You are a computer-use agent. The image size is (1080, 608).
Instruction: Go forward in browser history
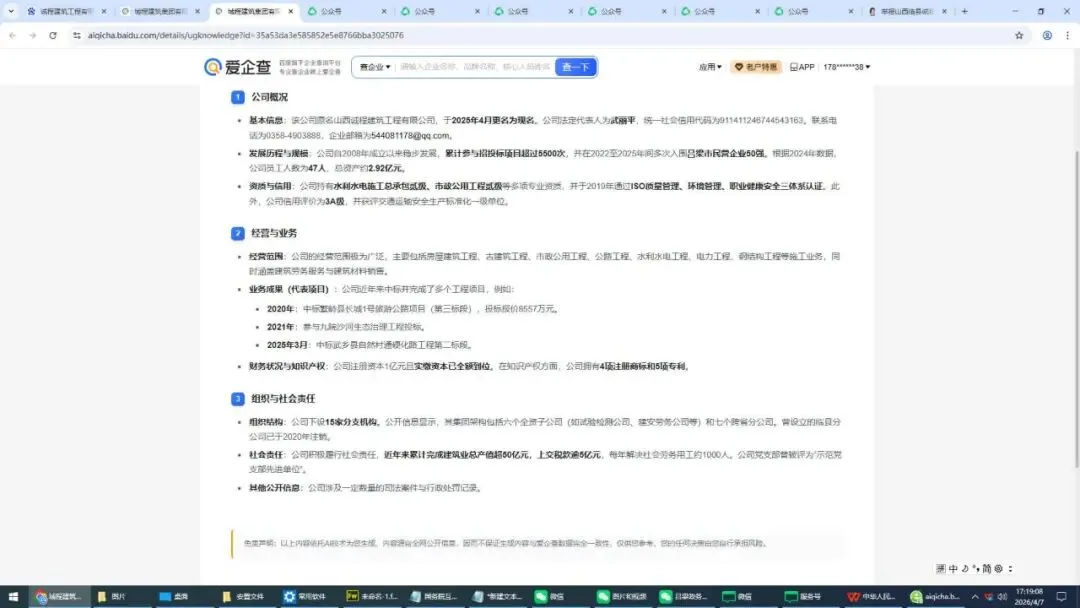32,35
